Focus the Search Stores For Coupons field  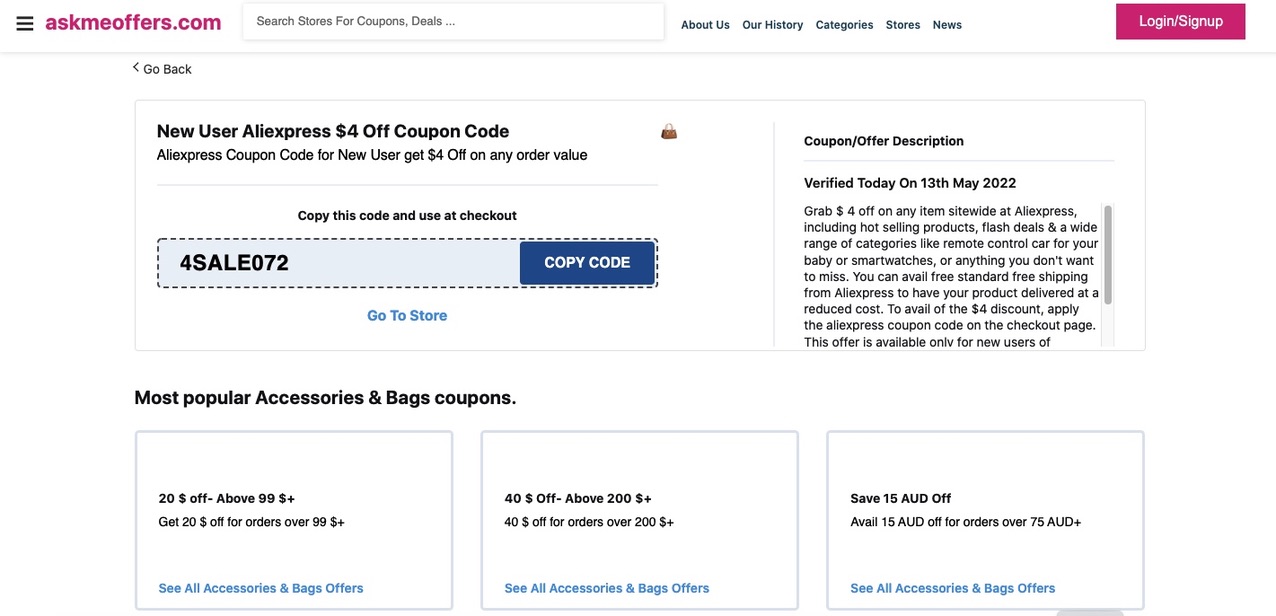453,21
